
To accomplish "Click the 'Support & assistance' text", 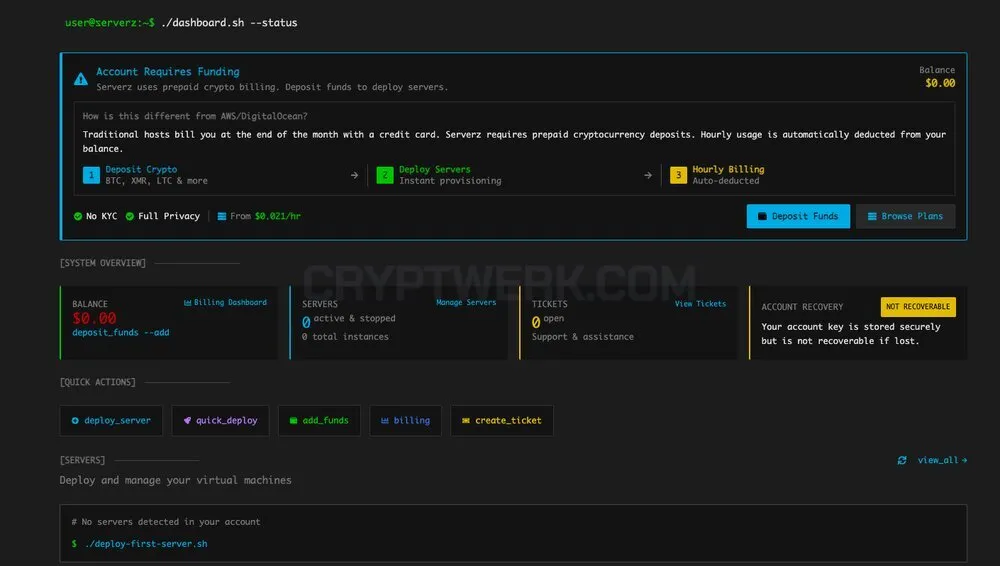I will [583, 336].
